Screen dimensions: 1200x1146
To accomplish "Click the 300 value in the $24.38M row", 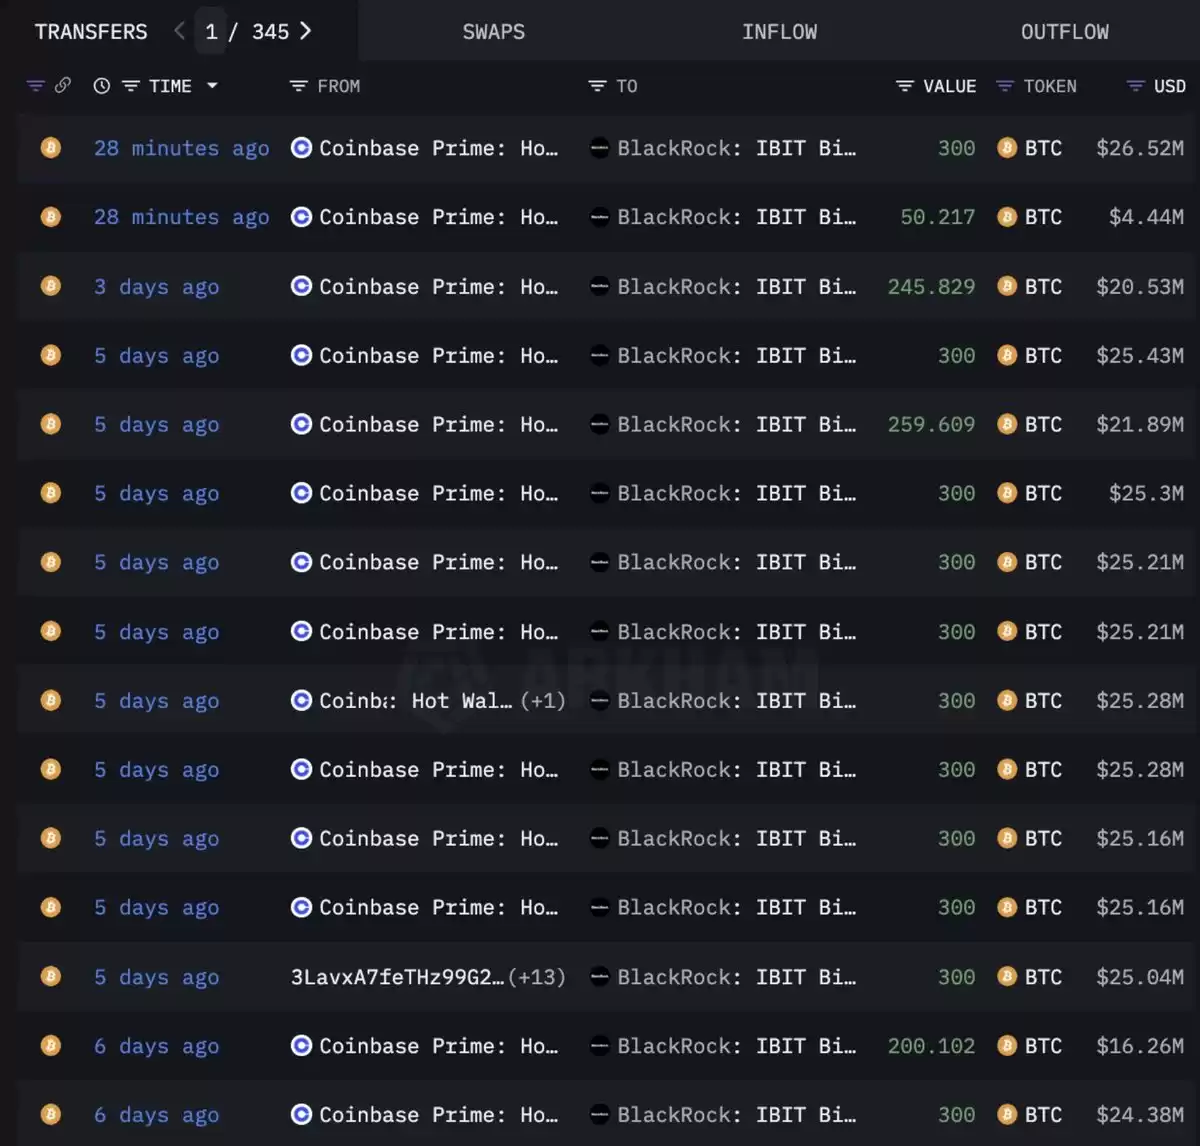I will tap(957, 1115).
